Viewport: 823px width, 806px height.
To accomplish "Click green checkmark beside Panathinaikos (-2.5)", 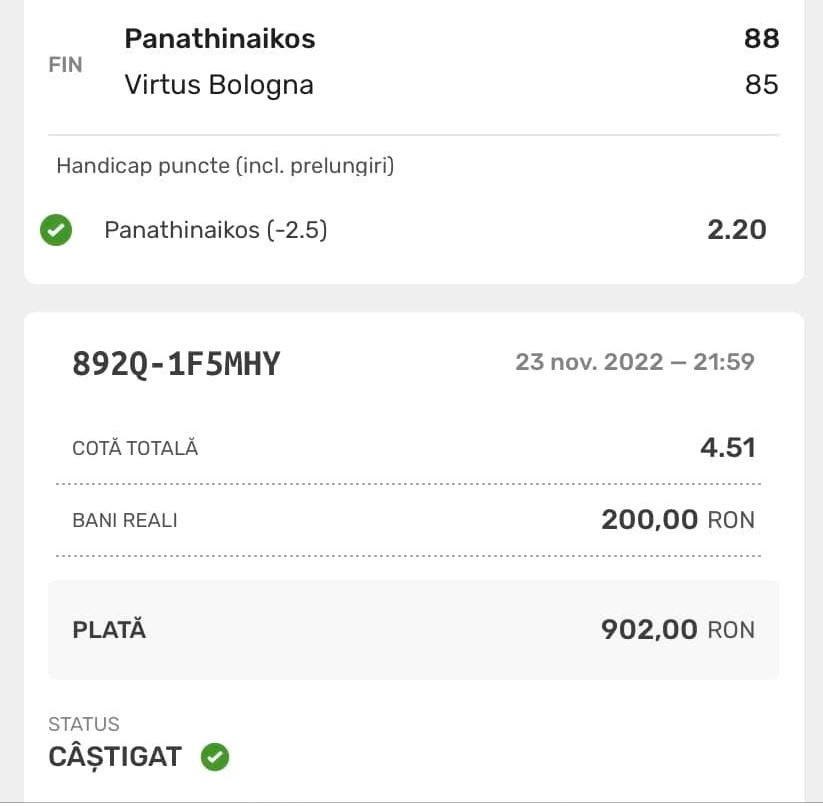I will tap(56, 231).
